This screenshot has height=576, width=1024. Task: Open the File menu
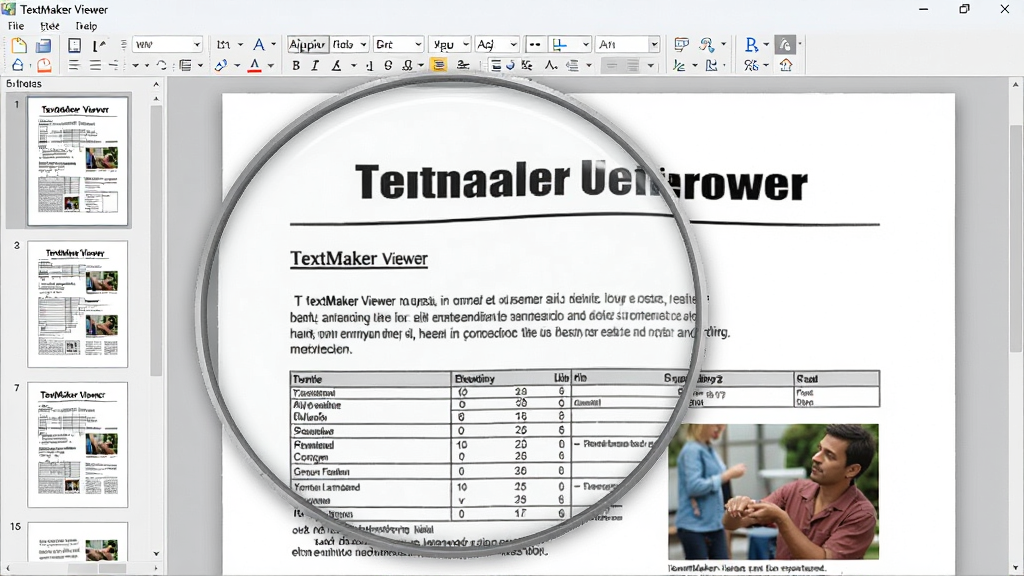coord(16,26)
